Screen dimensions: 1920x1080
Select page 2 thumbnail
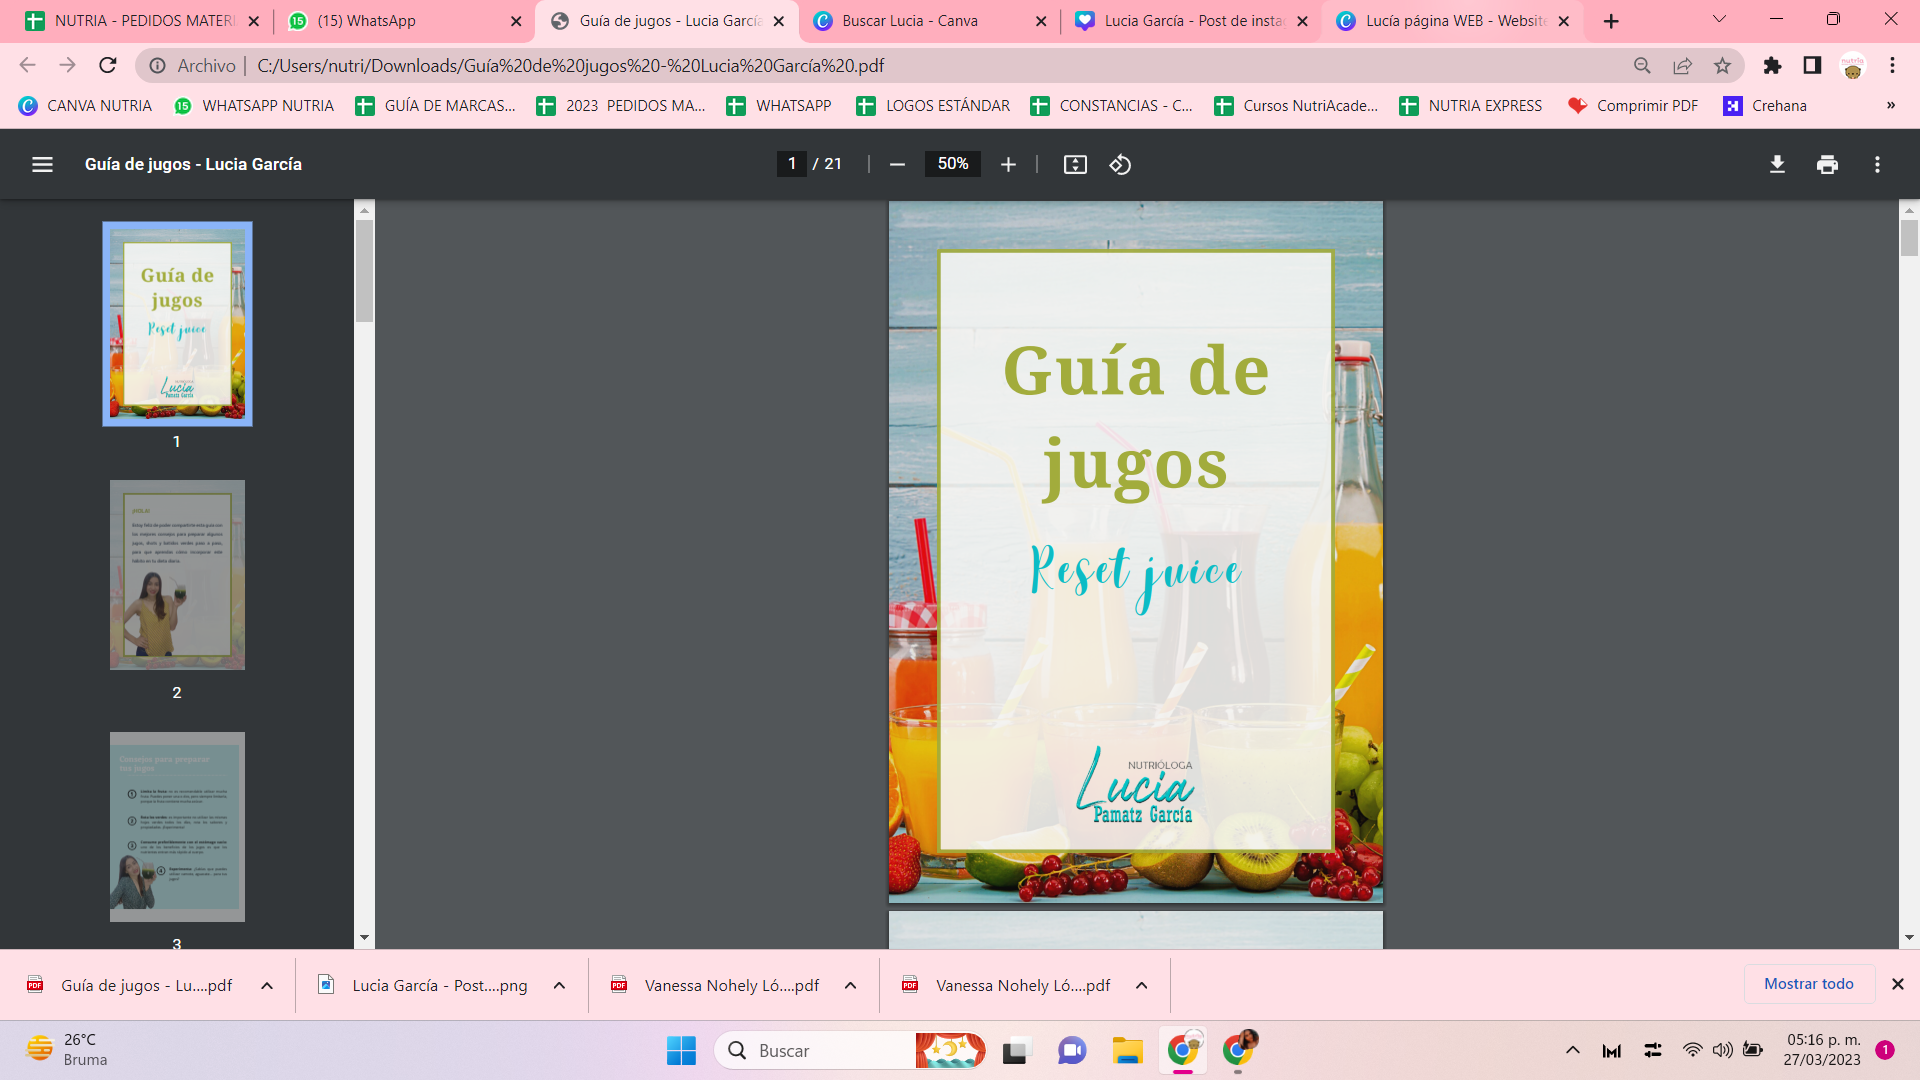coord(177,575)
